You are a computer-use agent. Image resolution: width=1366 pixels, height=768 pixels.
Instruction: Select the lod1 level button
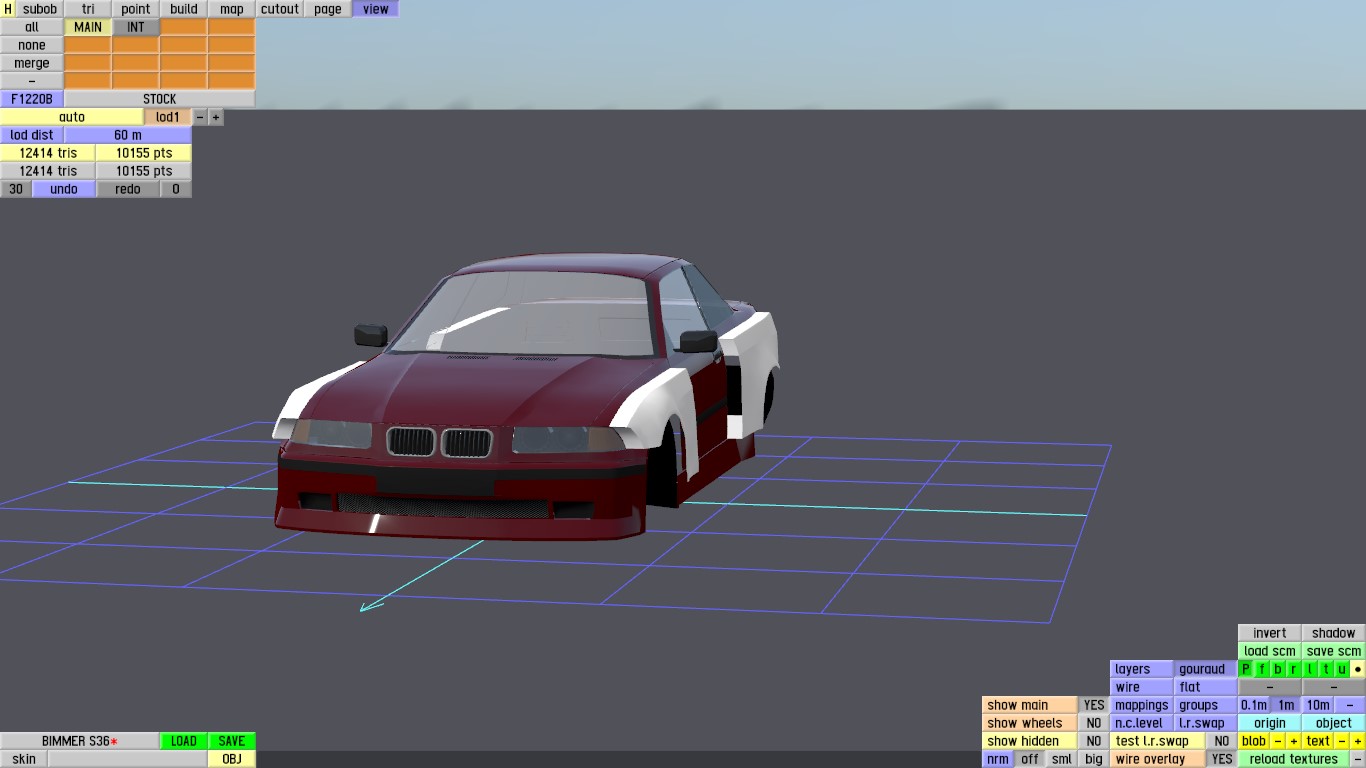(x=168, y=117)
